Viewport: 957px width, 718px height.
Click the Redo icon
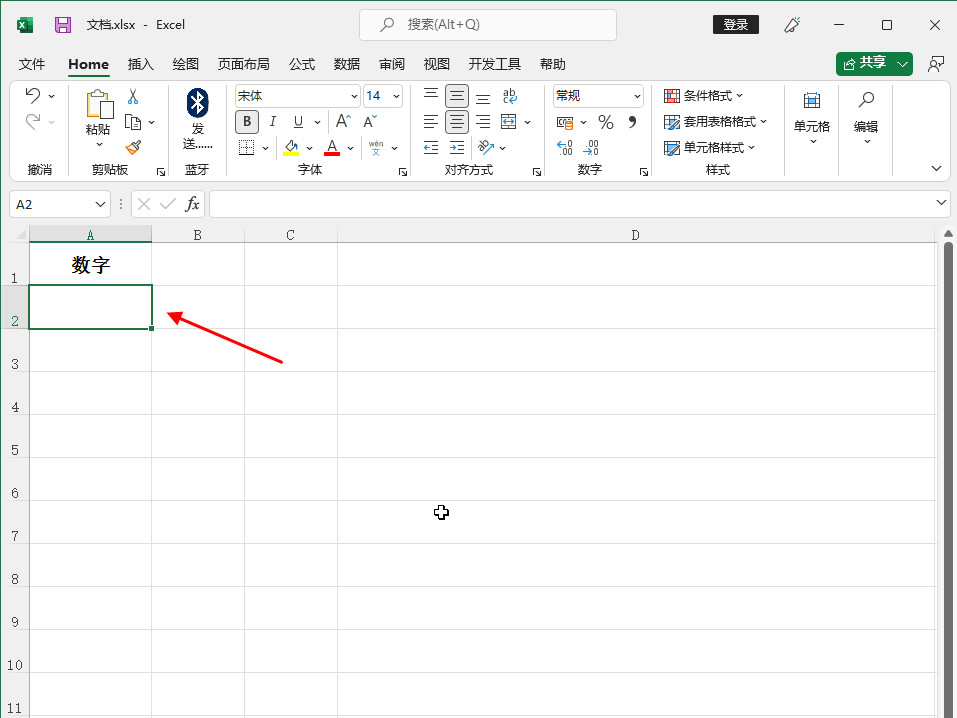click(x=33, y=121)
